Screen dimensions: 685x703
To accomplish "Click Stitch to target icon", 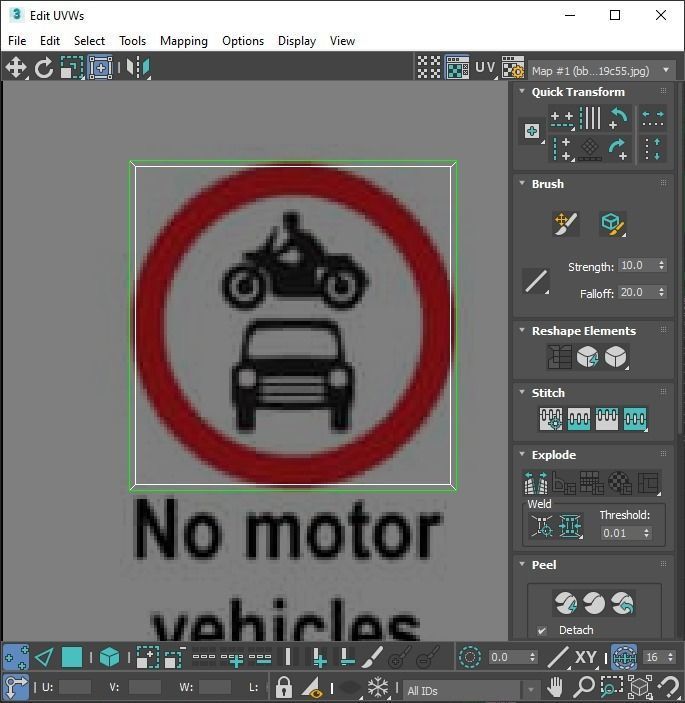I will click(x=551, y=419).
